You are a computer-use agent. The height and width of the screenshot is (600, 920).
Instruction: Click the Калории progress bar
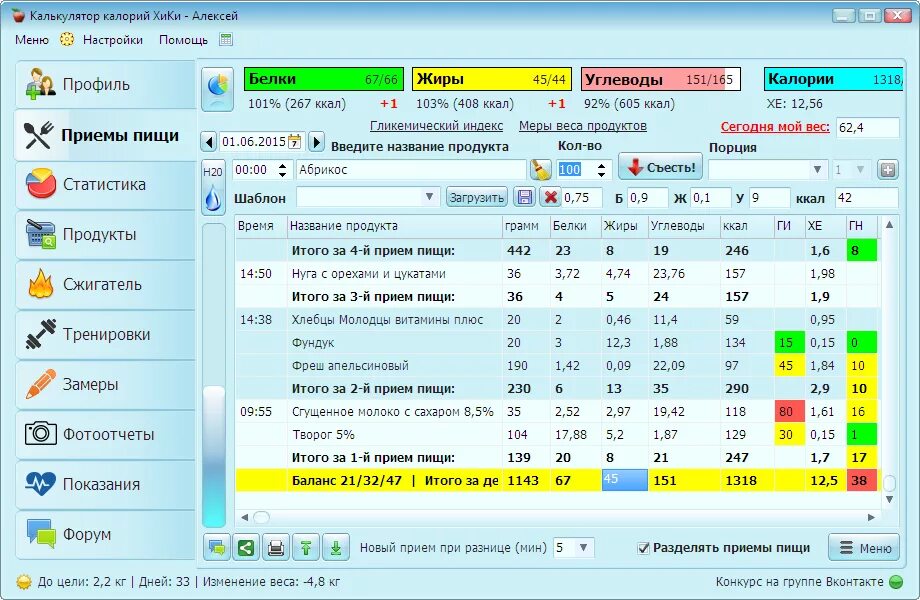[833, 79]
